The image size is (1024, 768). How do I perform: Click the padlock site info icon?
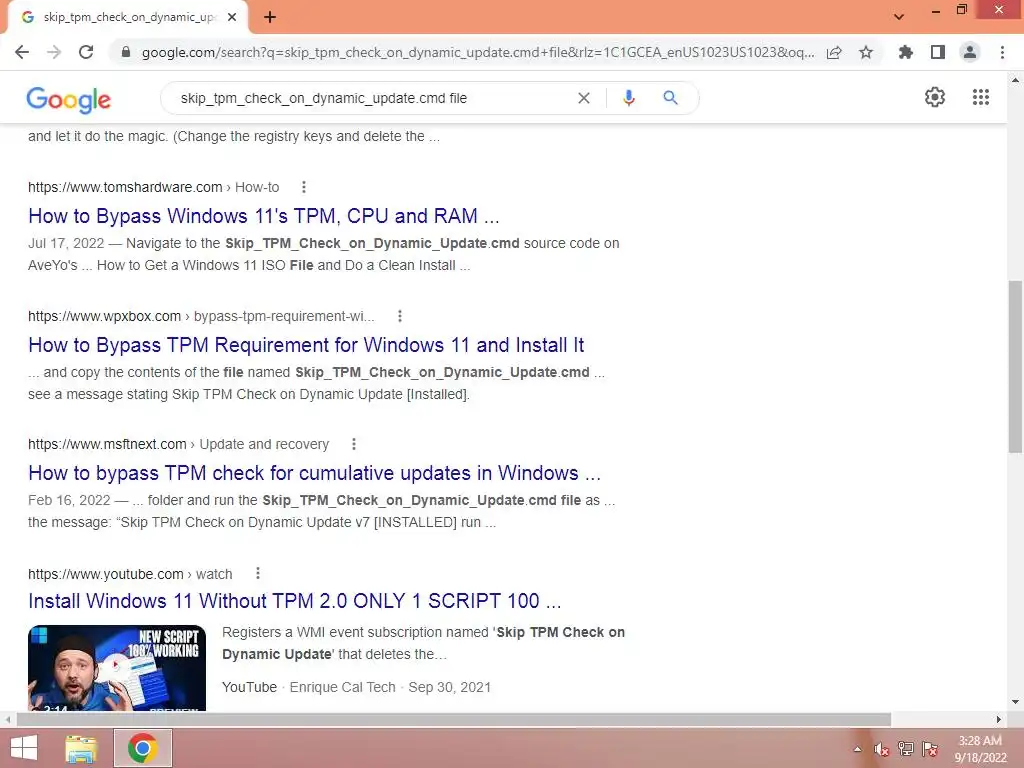[x=126, y=52]
